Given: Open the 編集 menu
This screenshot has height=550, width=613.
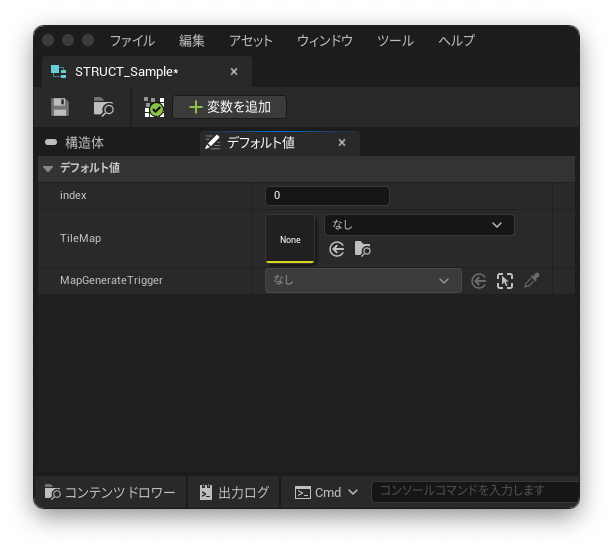Looking at the screenshot, I should pyautogui.click(x=192, y=41).
